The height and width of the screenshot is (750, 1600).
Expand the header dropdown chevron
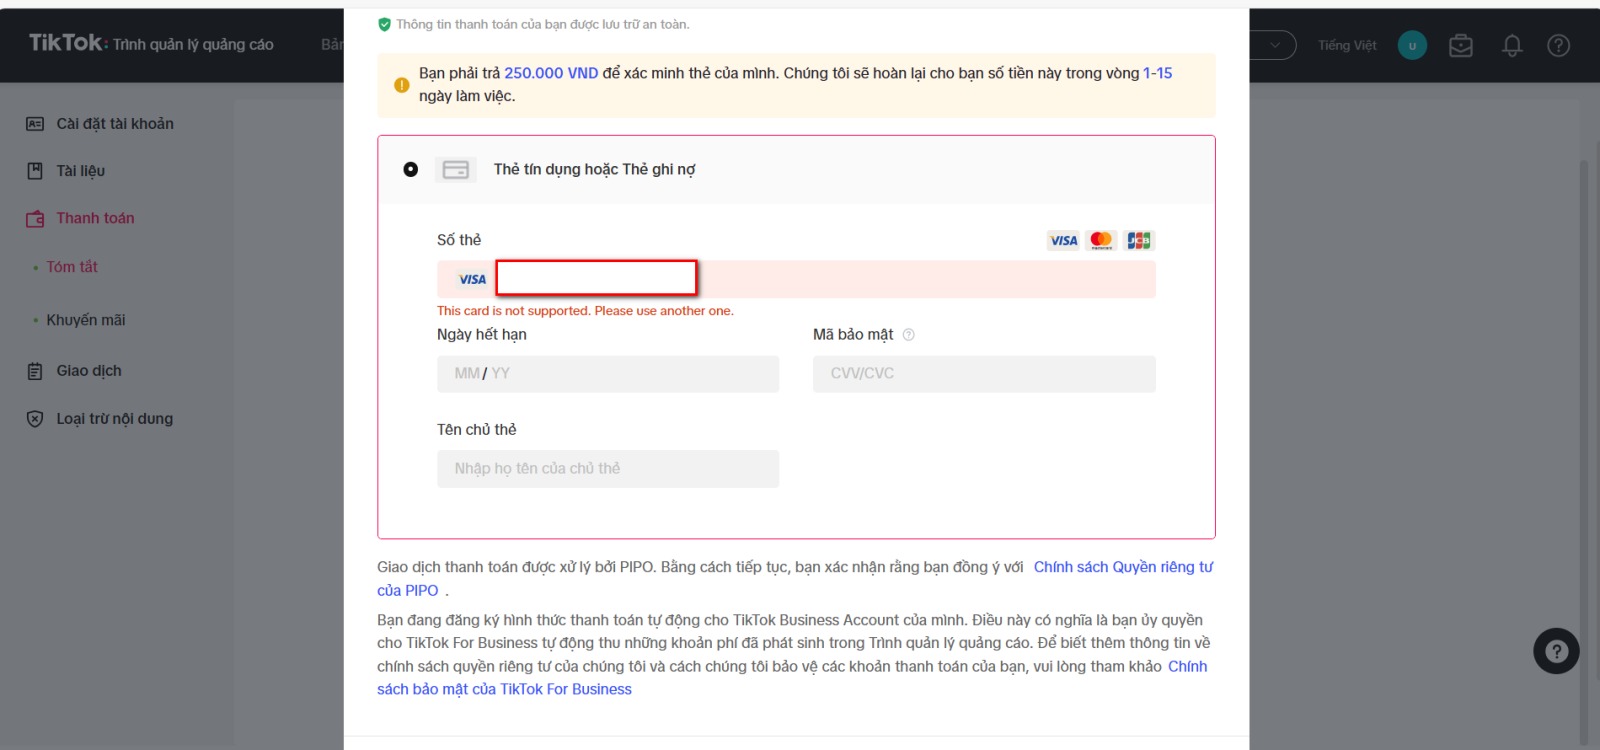[x=1275, y=45]
